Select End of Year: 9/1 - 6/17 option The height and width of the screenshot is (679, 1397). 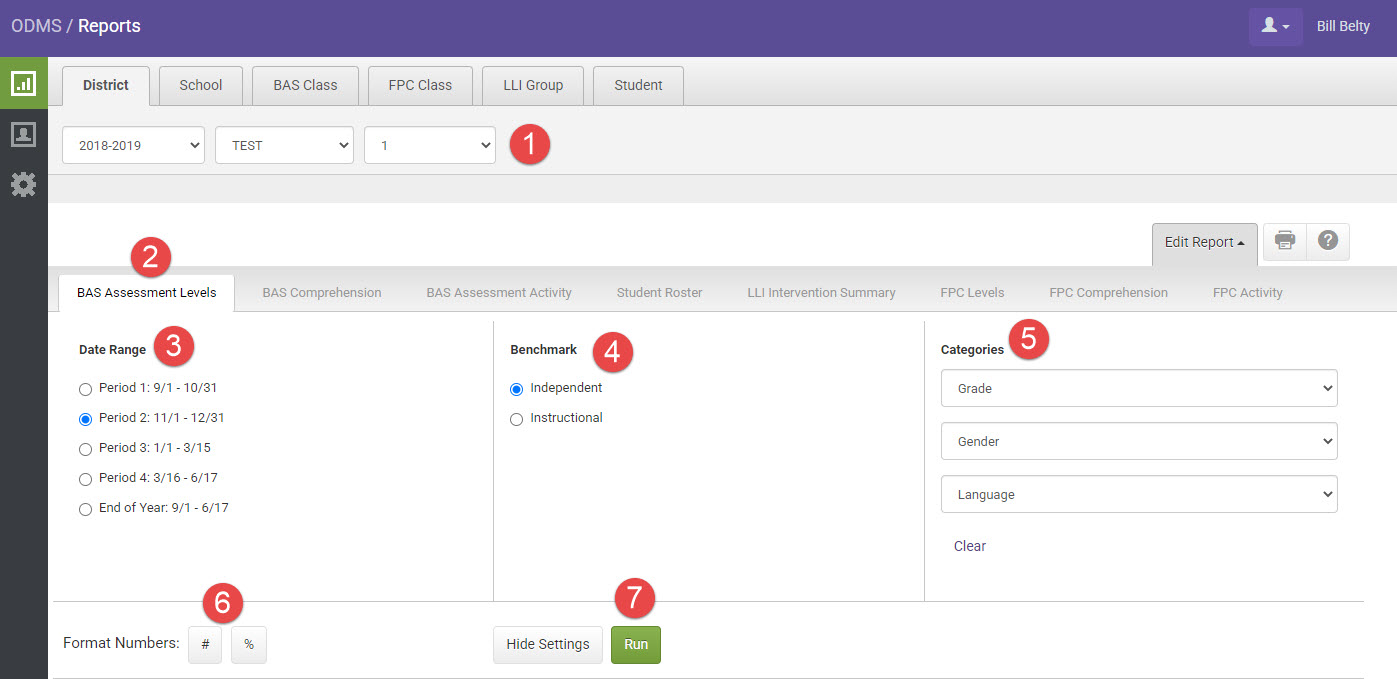pos(85,508)
